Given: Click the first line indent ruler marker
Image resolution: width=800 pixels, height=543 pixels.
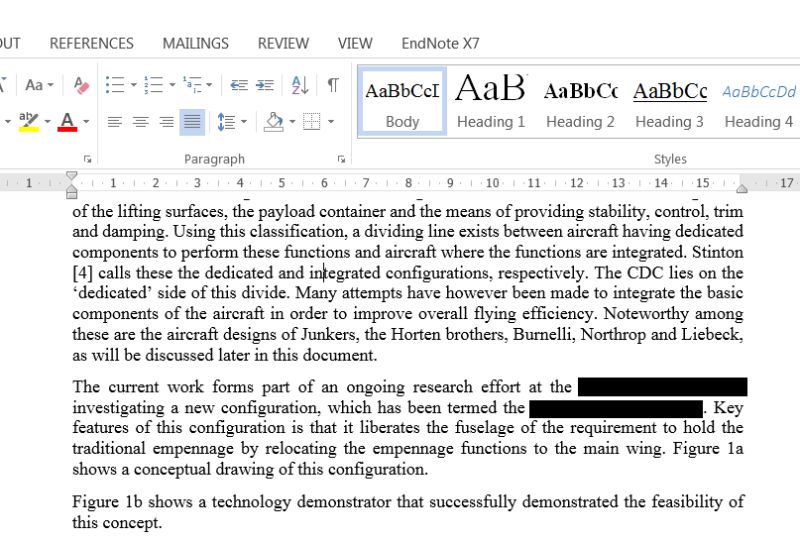Looking at the screenshot, I should click(71, 176).
